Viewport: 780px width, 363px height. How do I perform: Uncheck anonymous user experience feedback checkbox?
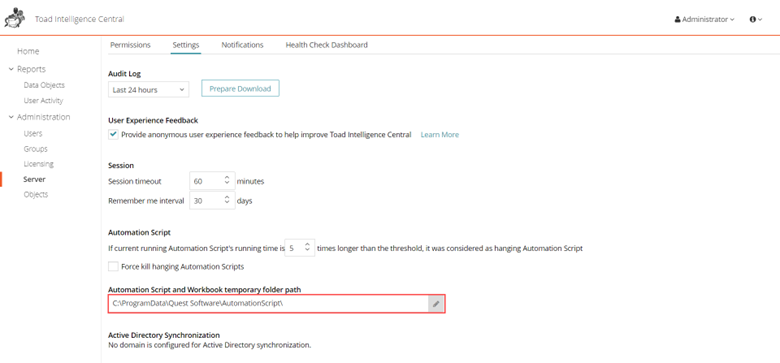tap(113, 134)
